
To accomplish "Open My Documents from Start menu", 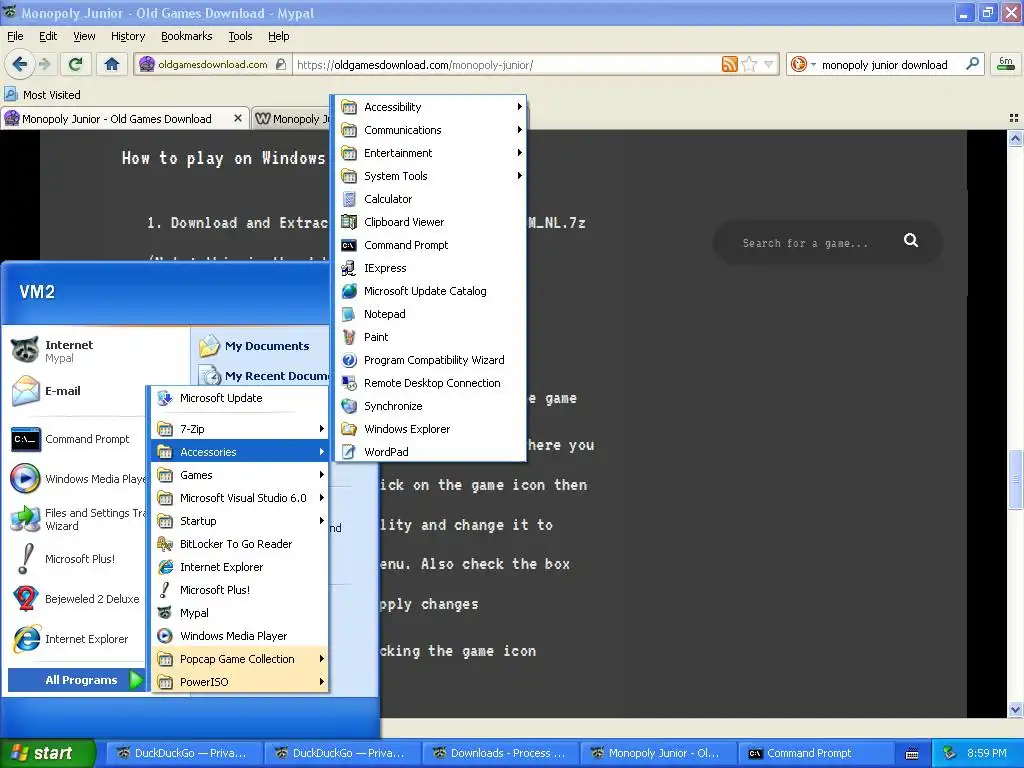I will pos(261,346).
